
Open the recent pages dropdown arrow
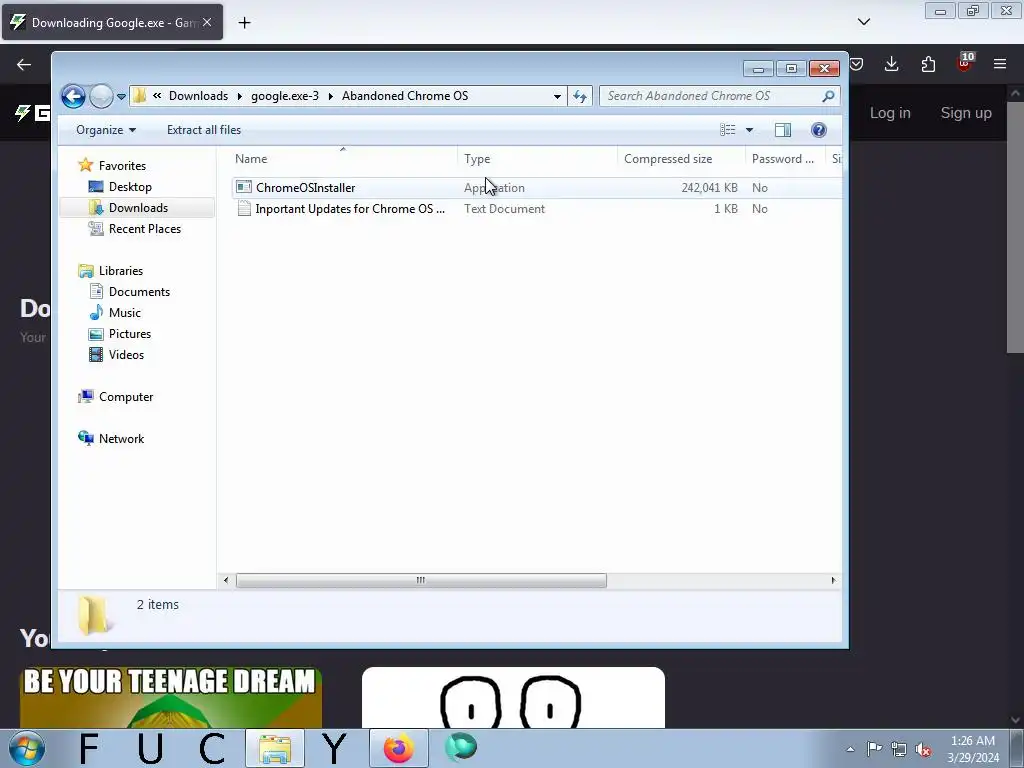[x=121, y=97]
